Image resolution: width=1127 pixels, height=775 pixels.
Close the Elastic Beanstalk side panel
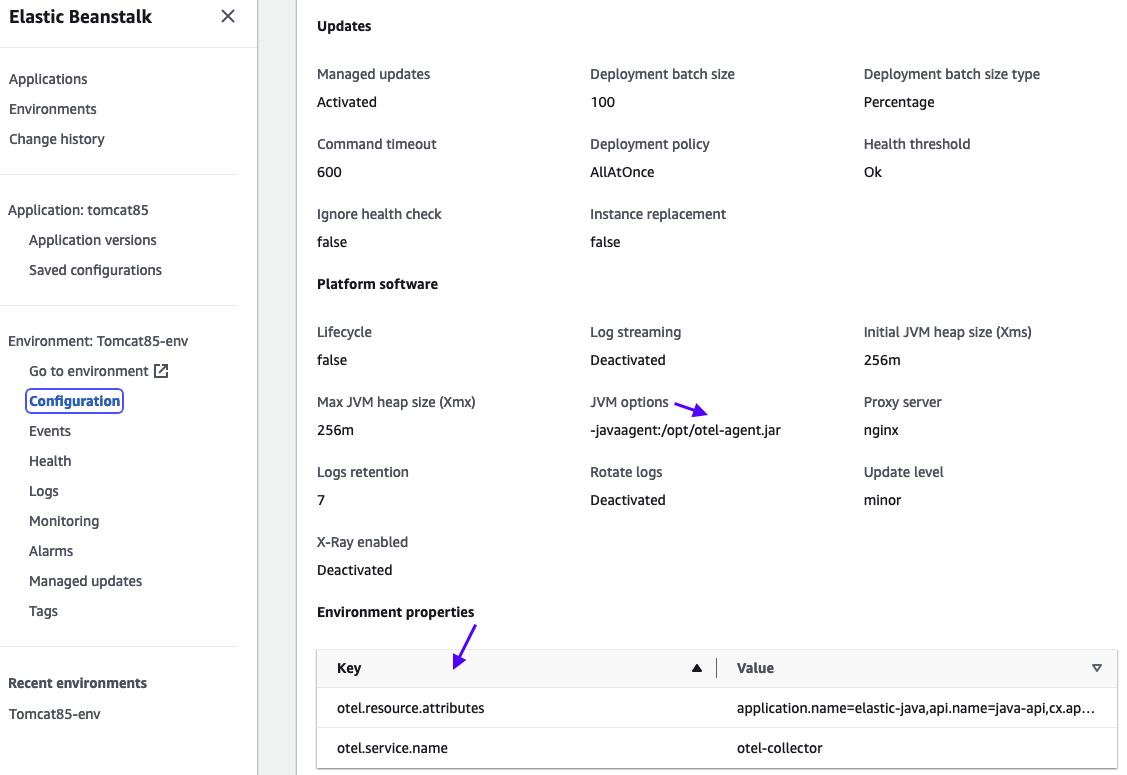(228, 16)
